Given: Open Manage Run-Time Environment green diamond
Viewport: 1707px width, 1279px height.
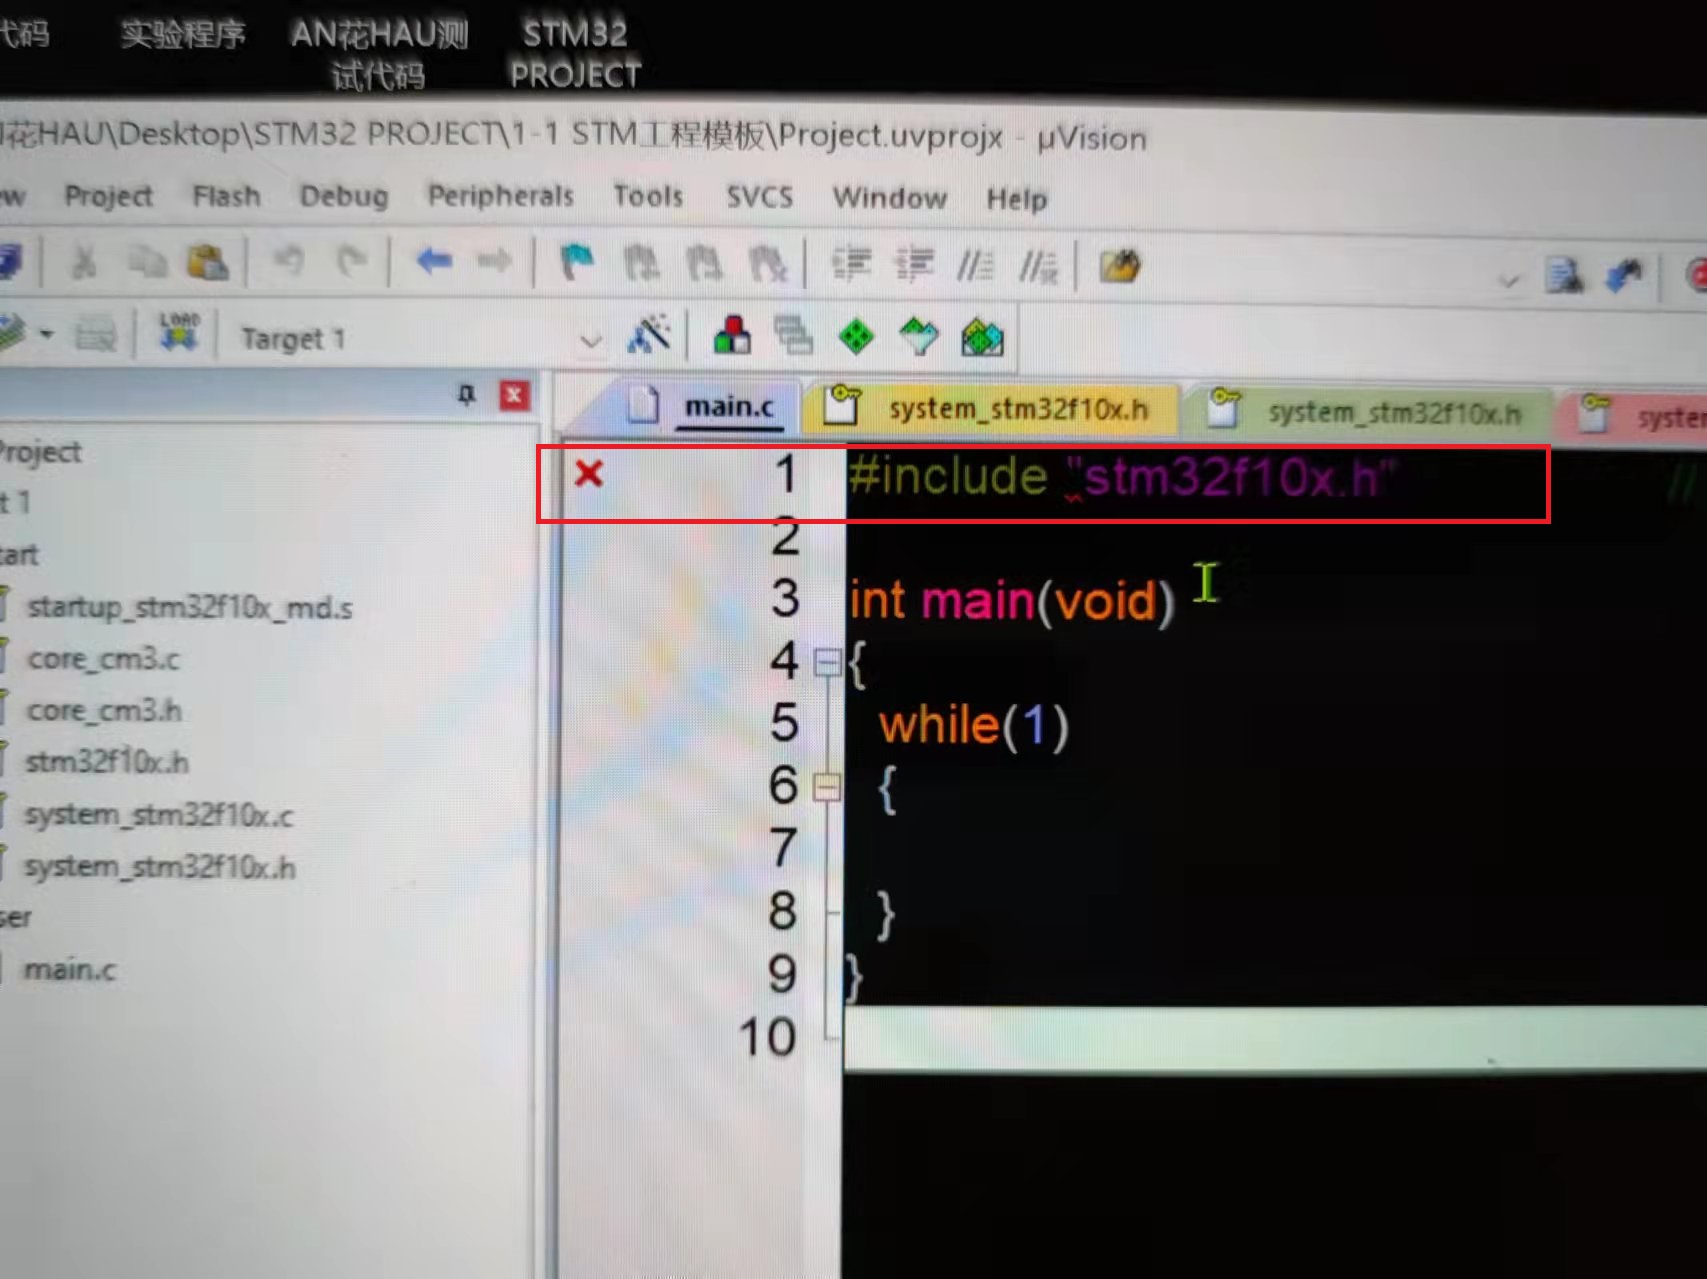Looking at the screenshot, I should click(856, 337).
